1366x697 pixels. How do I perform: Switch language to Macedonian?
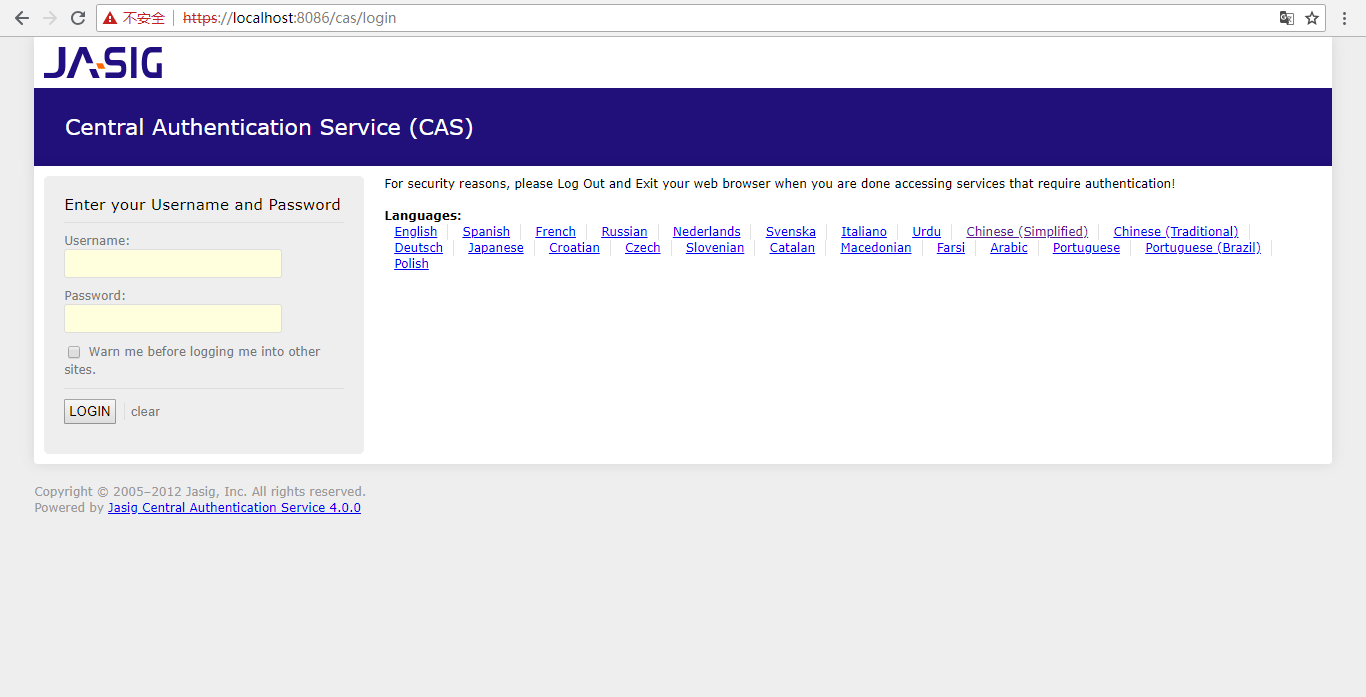[x=876, y=248]
